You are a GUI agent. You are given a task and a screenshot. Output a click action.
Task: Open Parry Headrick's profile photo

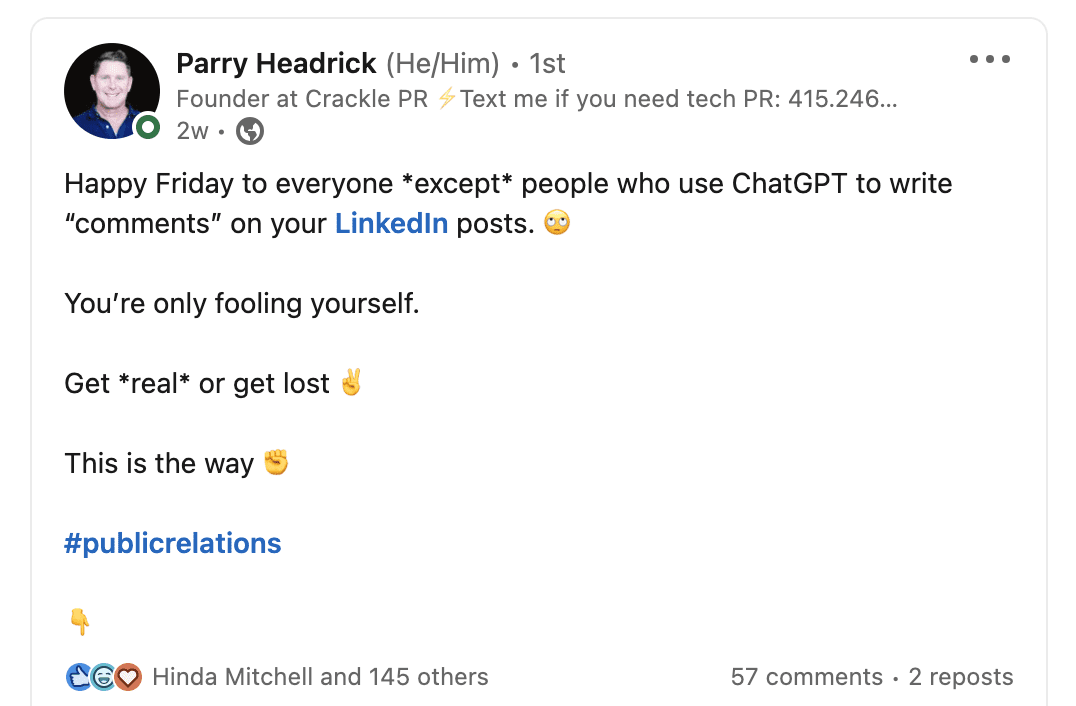112,91
